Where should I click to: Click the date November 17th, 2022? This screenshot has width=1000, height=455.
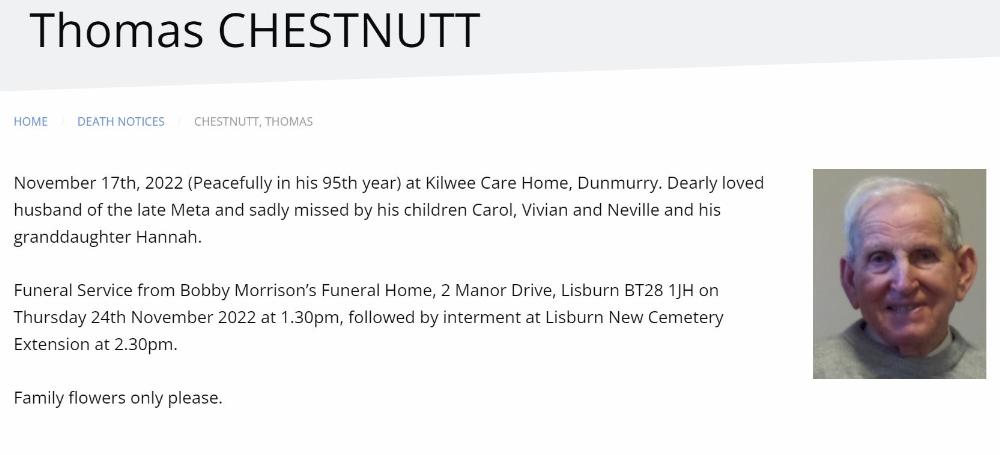pos(97,183)
